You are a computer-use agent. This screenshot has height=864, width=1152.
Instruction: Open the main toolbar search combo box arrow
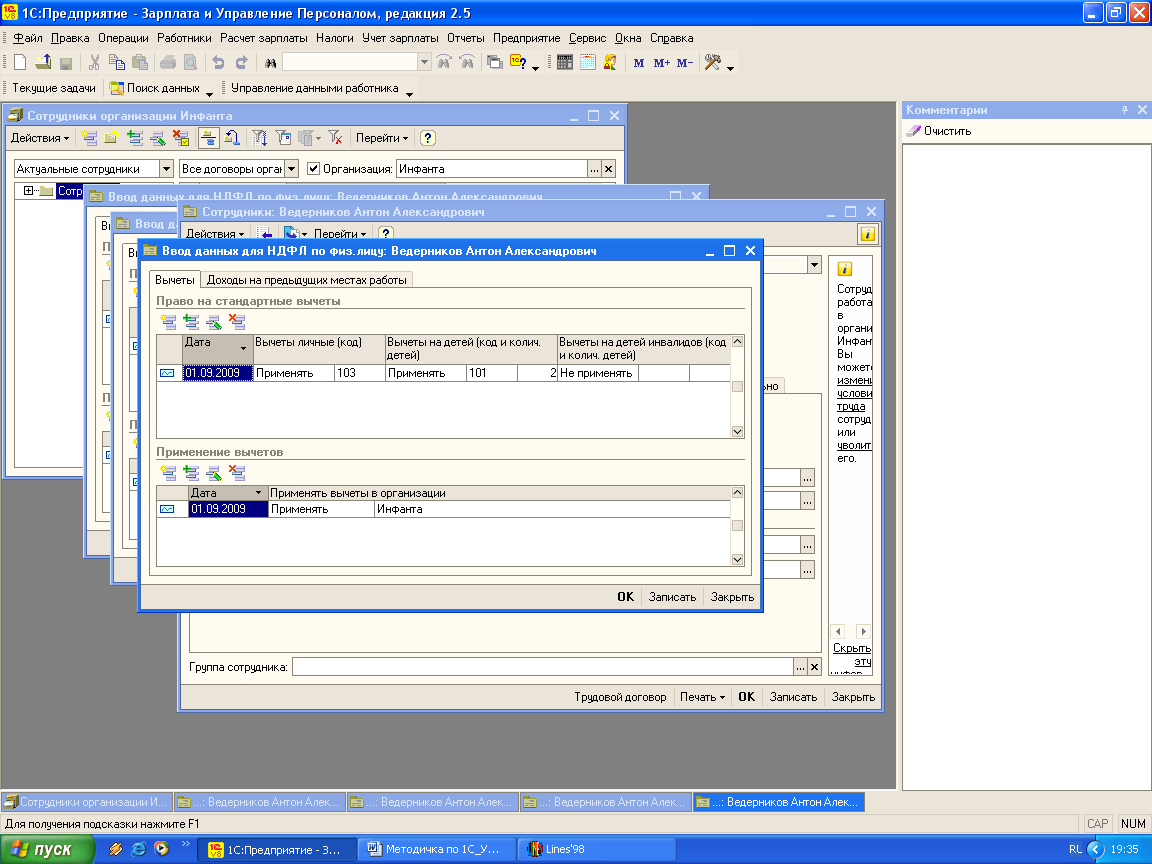pyautogui.click(x=424, y=63)
